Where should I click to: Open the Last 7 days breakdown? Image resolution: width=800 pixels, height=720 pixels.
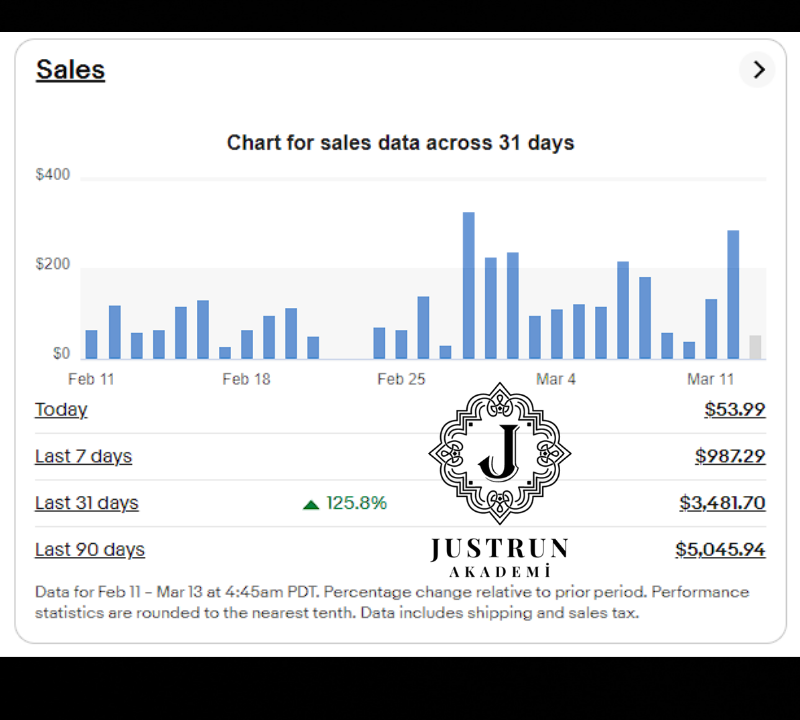(83, 456)
